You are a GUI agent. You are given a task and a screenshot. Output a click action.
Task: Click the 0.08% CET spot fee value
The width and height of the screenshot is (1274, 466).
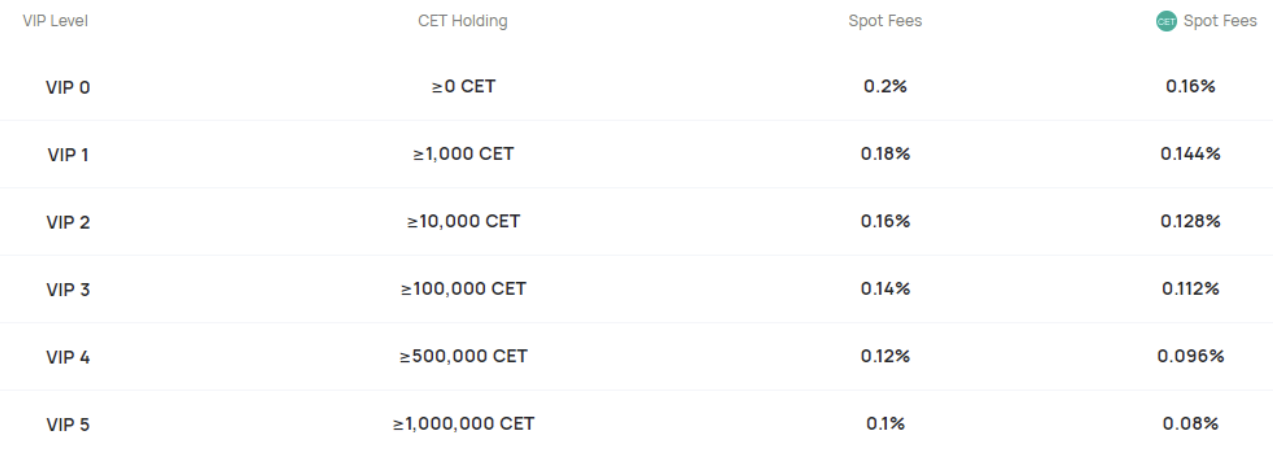pyautogui.click(x=1190, y=424)
